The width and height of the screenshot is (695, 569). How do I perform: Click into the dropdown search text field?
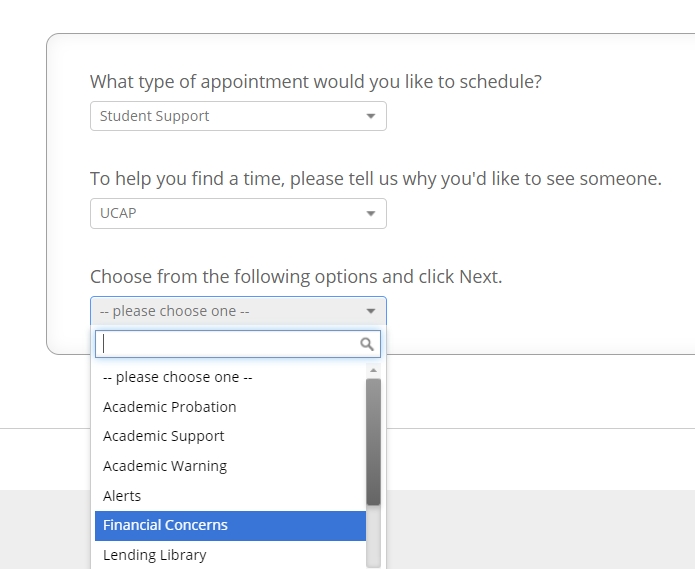pyautogui.click(x=228, y=344)
